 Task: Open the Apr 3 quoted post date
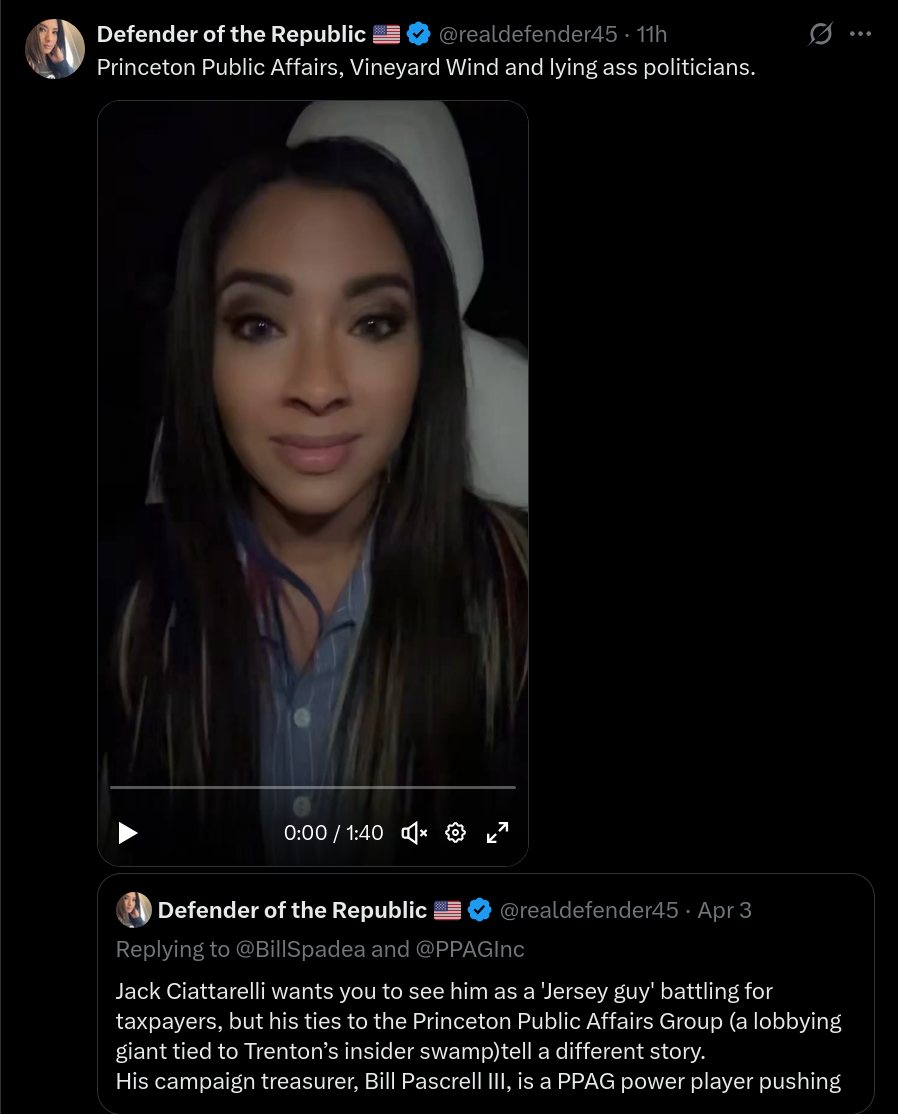(x=724, y=910)
